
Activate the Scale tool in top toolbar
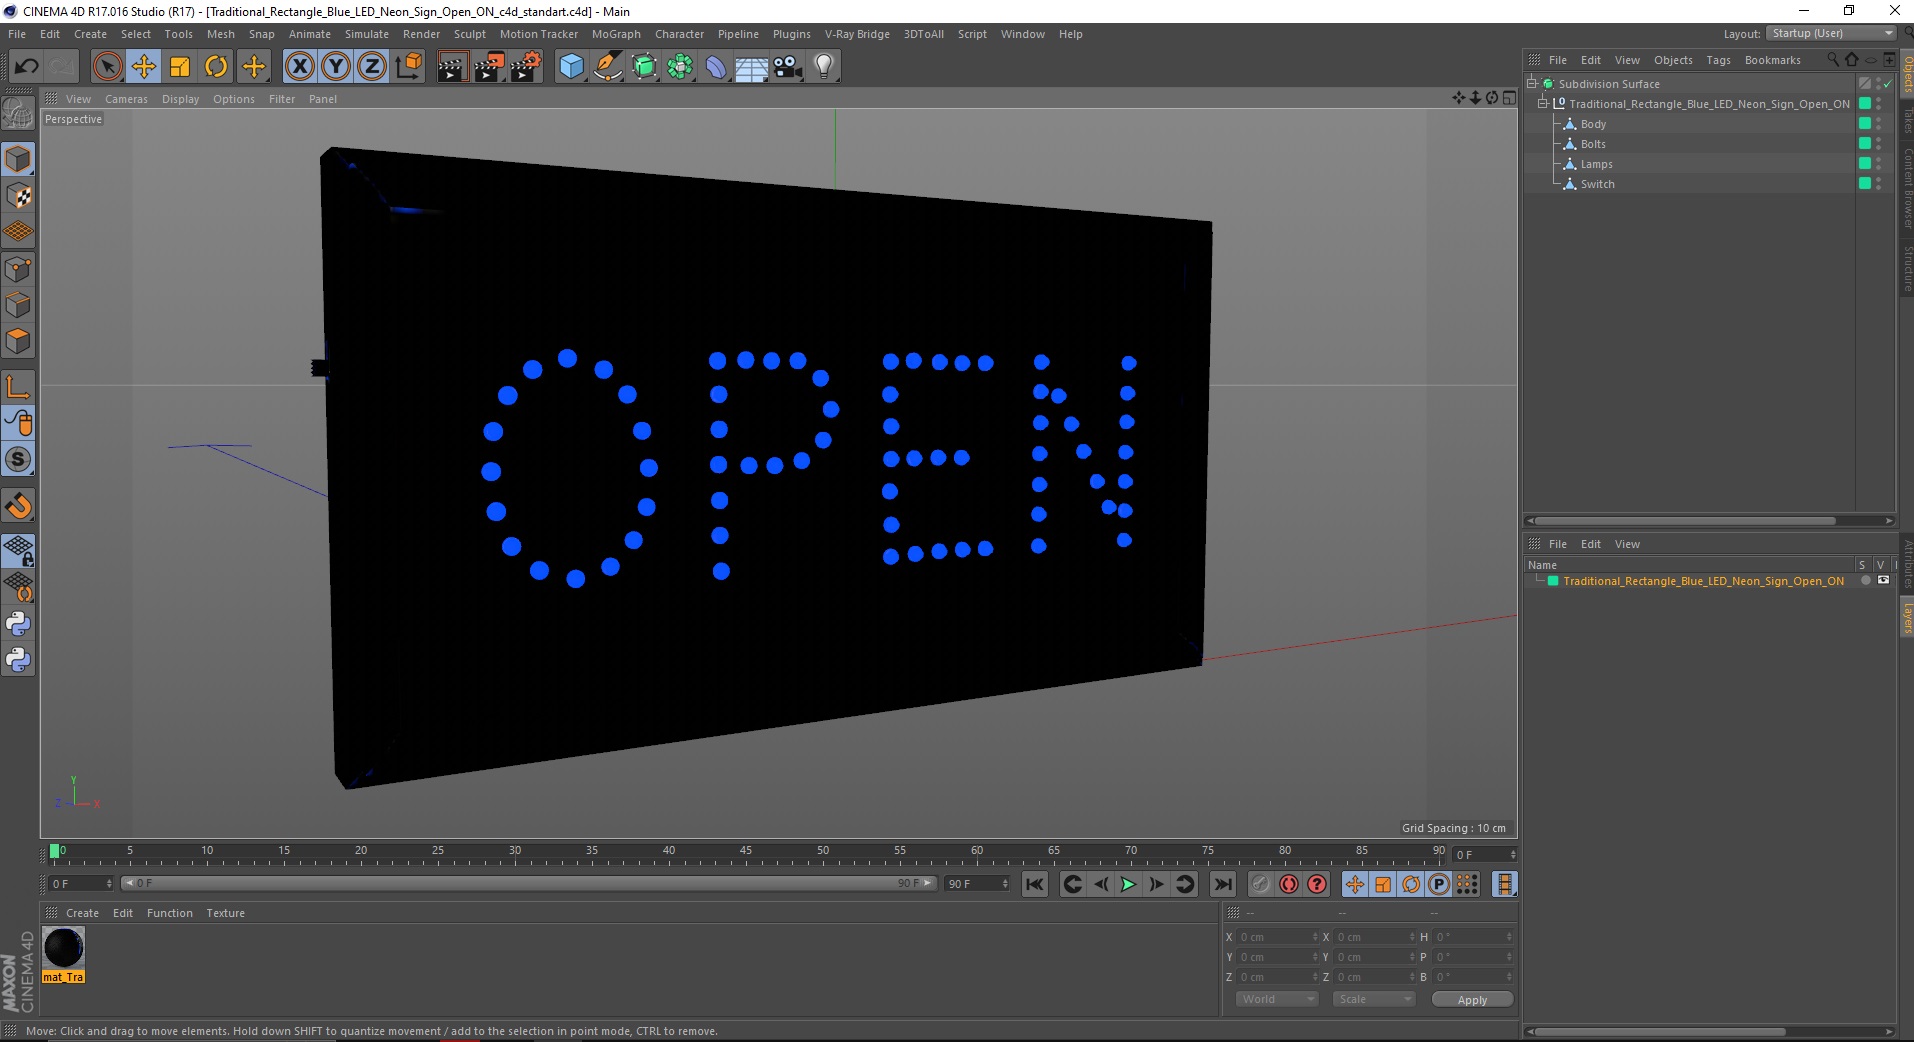tap(180, 67)
